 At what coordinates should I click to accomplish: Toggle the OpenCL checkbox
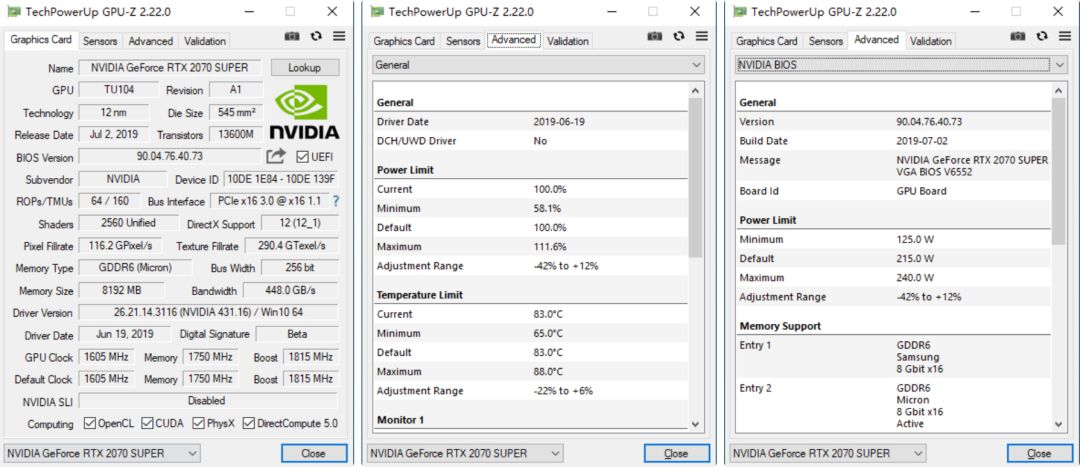(89, 423)
